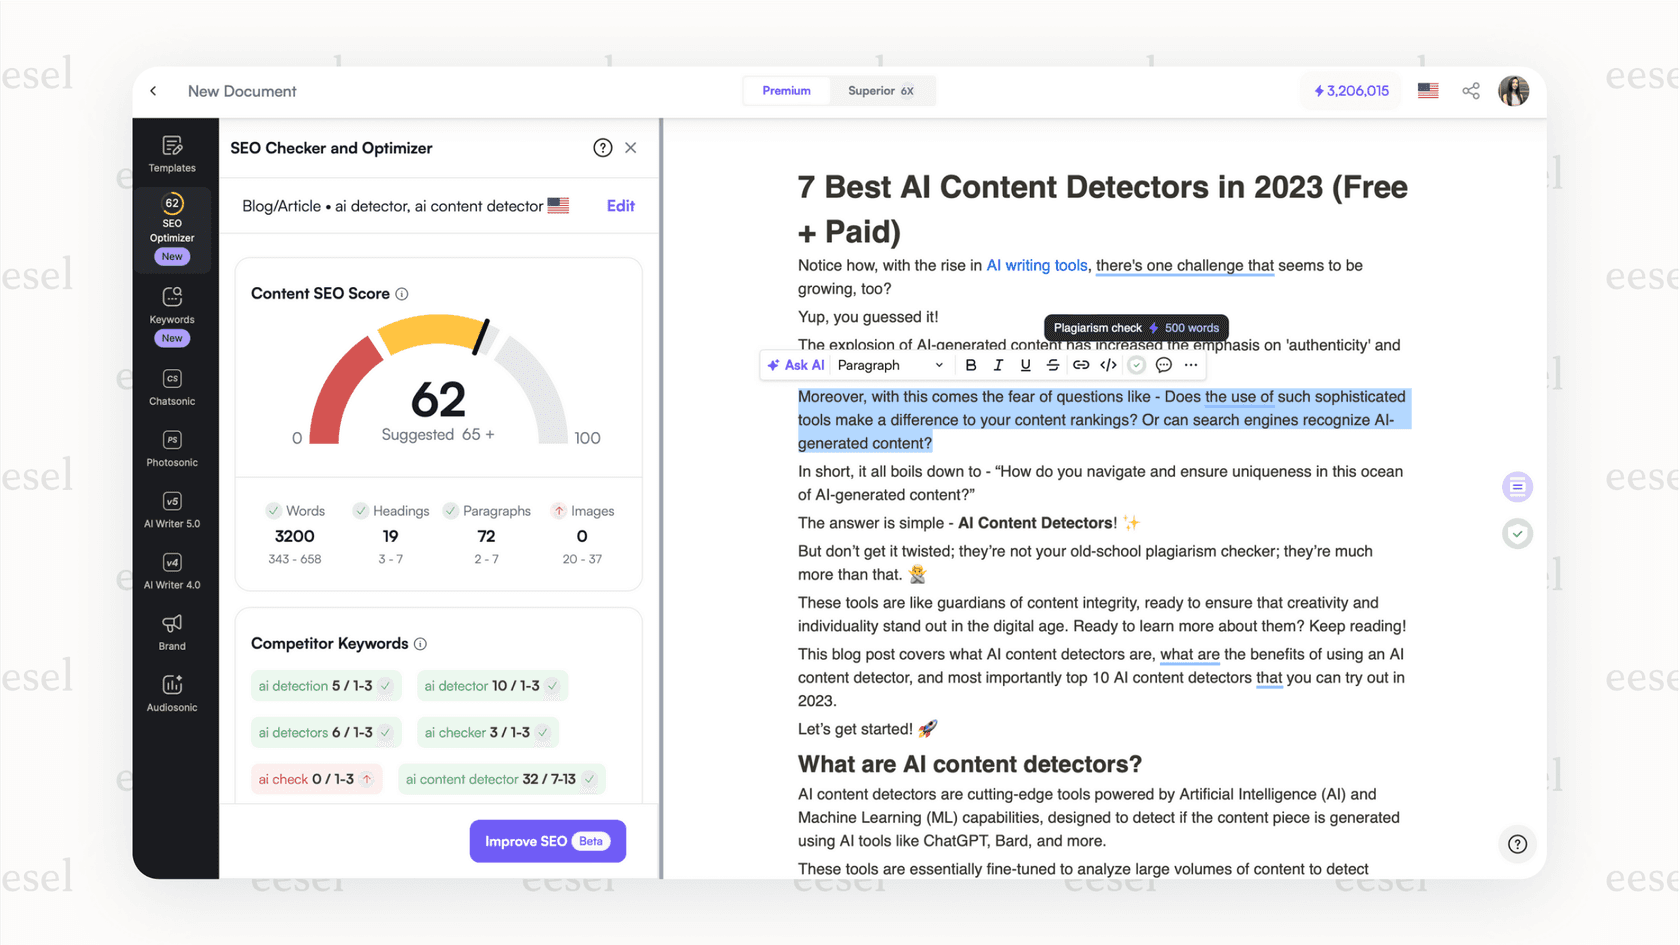Screen dimensions: 1680x945
Task: Switch to the Premium tab
Action: (x=786, y=90)
